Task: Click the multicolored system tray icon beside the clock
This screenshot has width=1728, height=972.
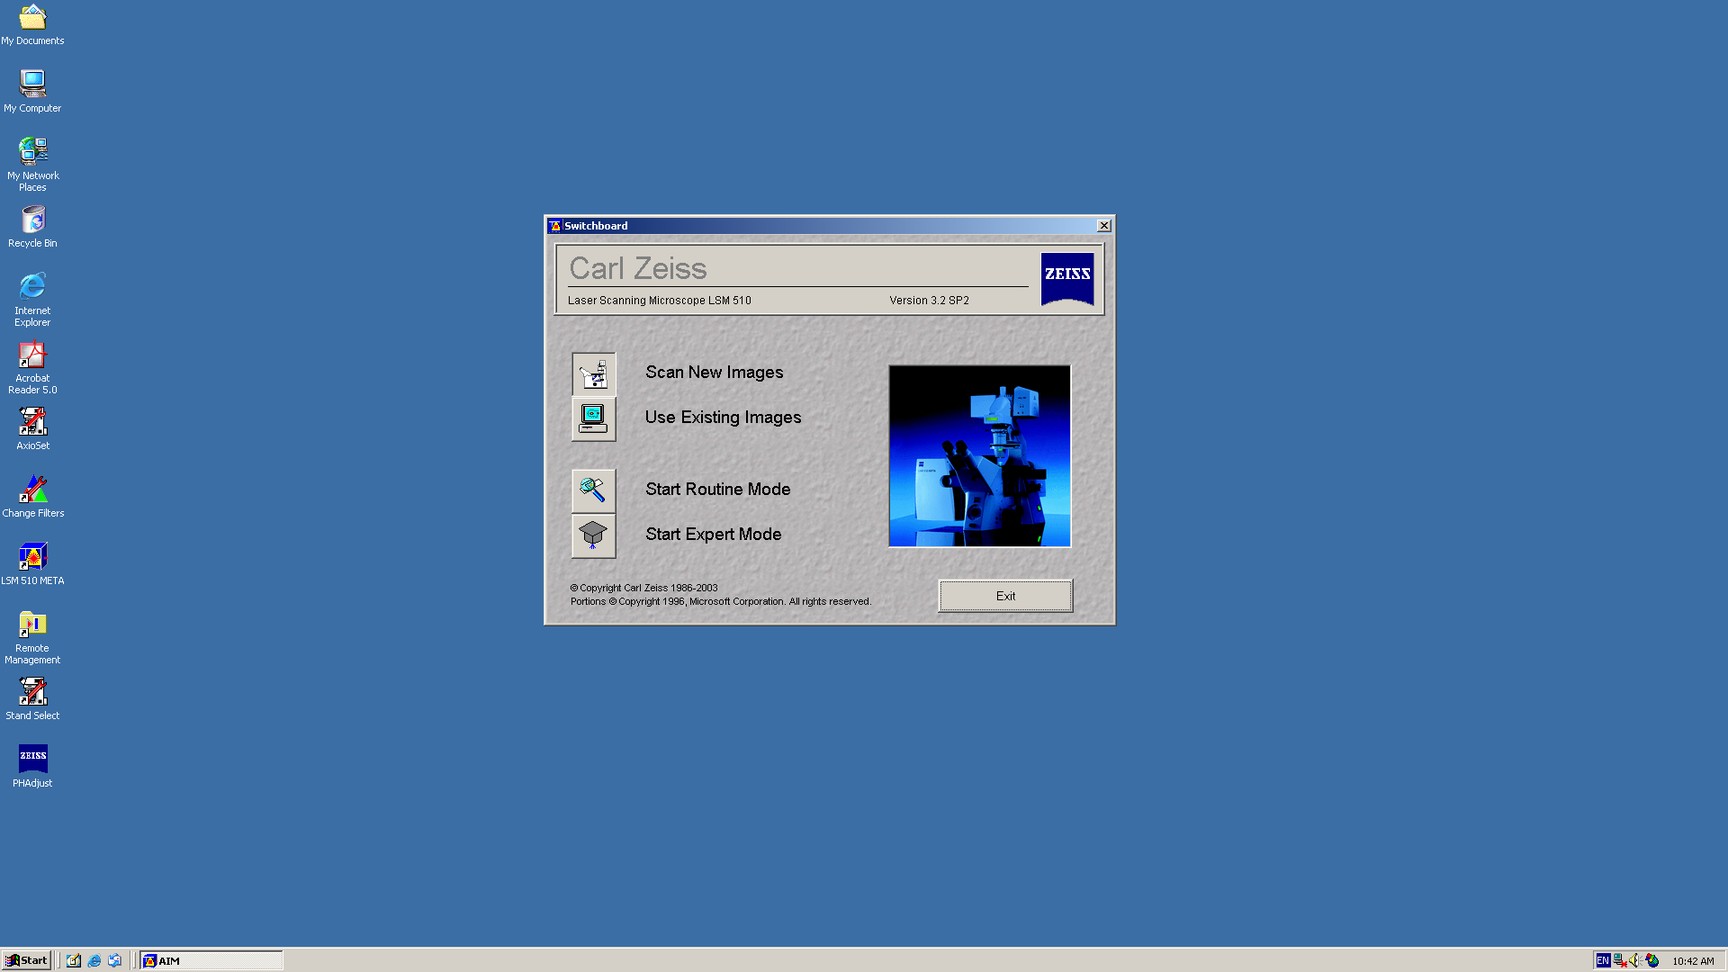Action: (x=1653, y=961)
